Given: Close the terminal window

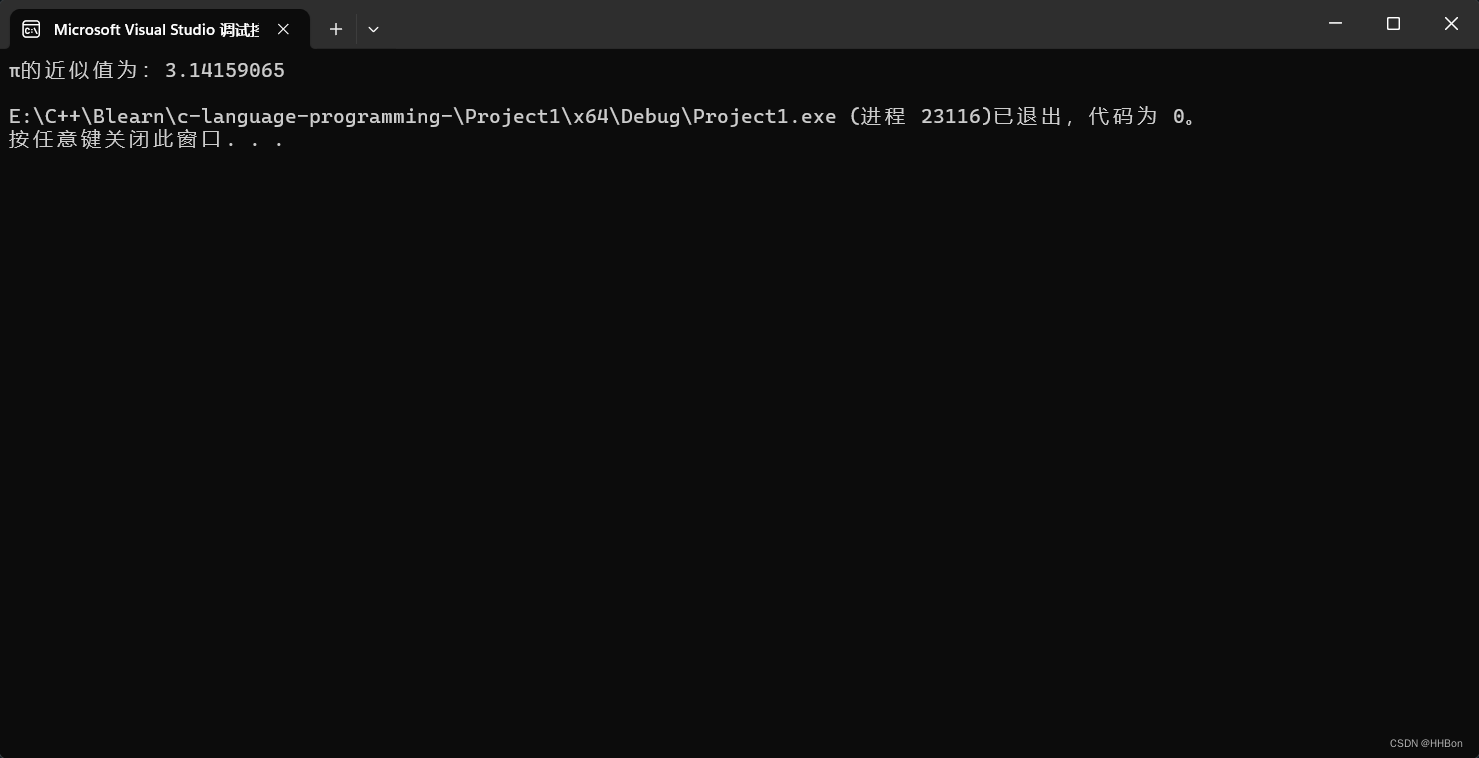Looking at the screenshot, I should coord(1451,23).
